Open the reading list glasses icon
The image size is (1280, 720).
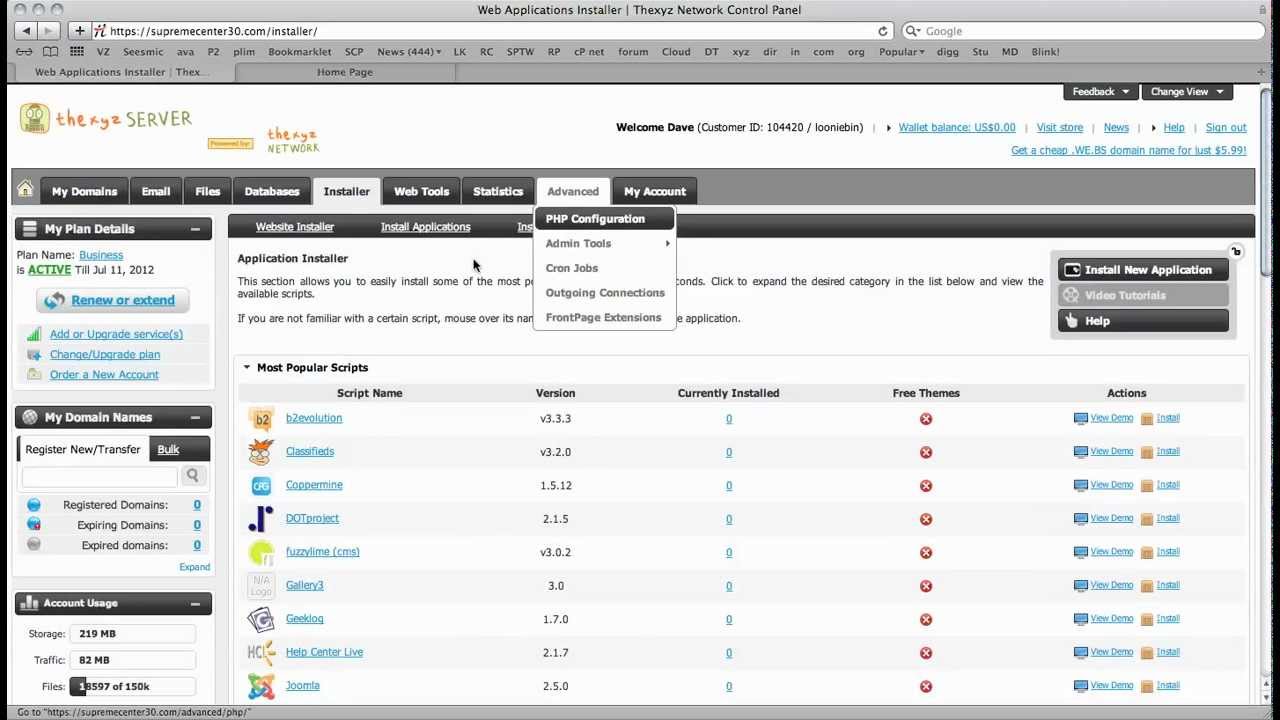pyautogui.click(x=24, y=51)
